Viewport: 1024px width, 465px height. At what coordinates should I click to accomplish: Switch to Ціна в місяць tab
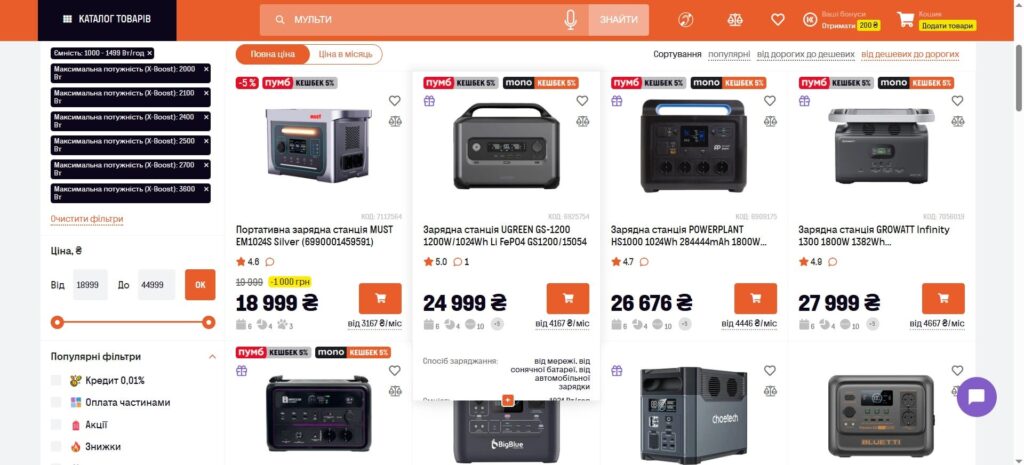[x=345, y=54]
